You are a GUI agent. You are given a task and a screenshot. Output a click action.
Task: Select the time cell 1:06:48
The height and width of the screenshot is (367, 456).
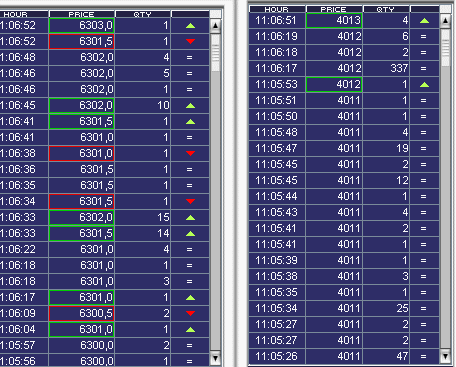[x=24, y=58]
